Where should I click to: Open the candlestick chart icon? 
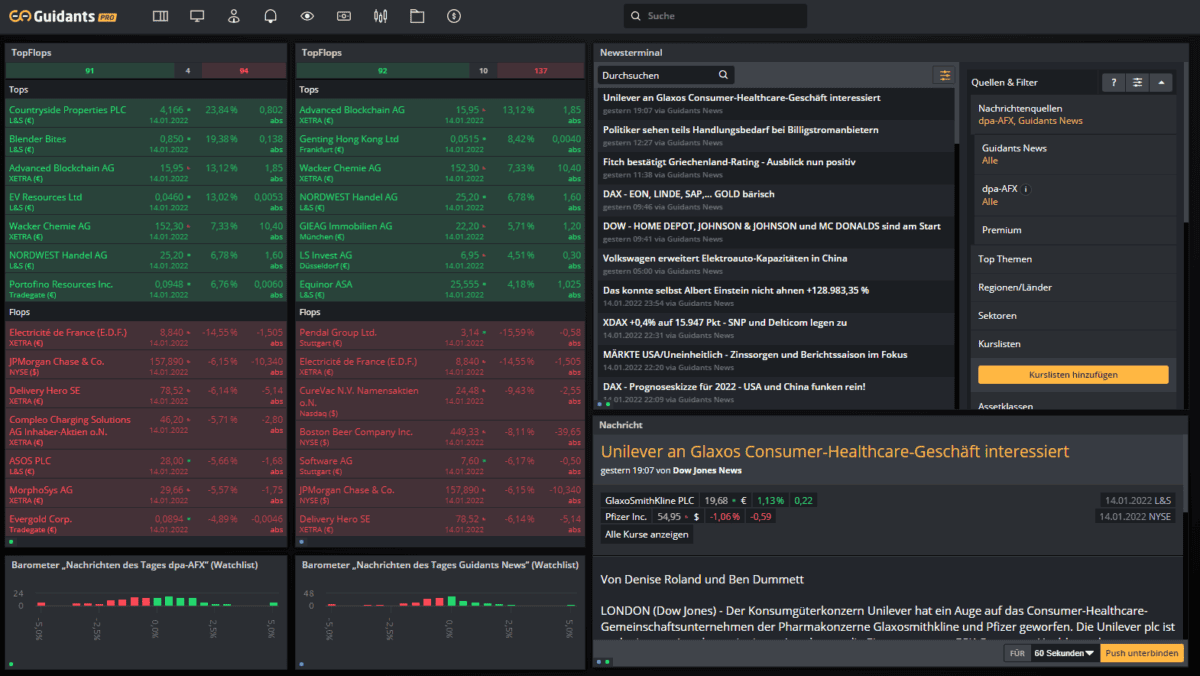point(380,16)
